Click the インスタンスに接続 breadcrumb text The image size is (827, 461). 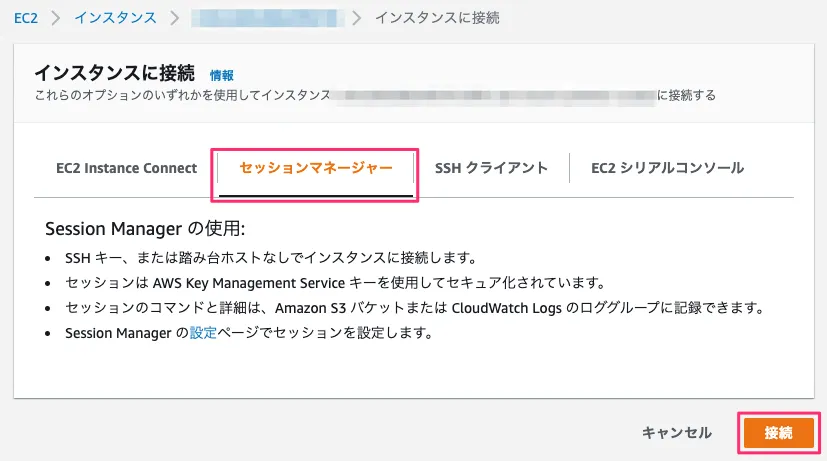(x=436, y=17)
